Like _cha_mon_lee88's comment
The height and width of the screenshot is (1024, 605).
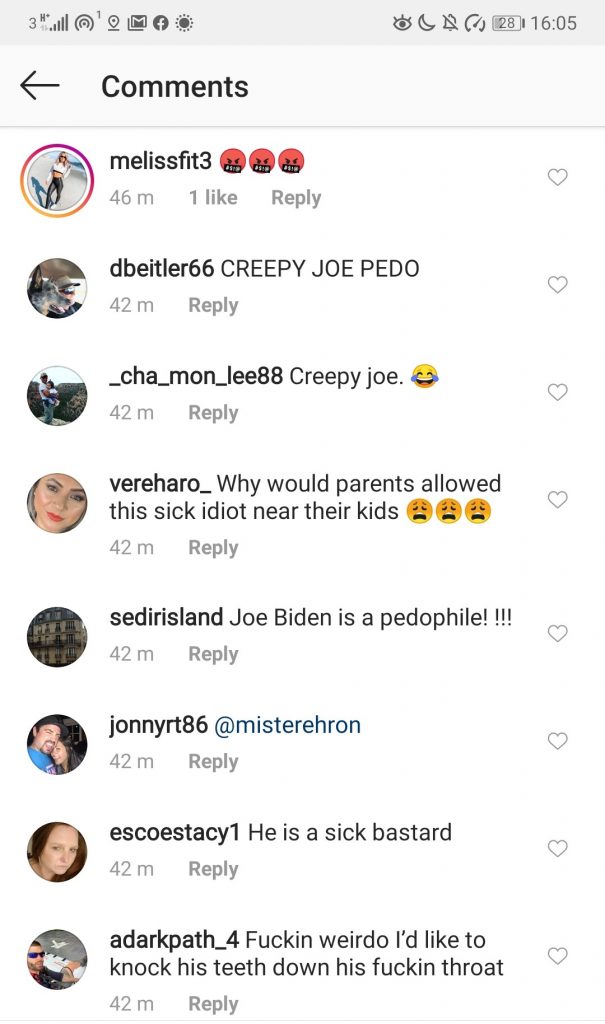(x=558, y=392)
